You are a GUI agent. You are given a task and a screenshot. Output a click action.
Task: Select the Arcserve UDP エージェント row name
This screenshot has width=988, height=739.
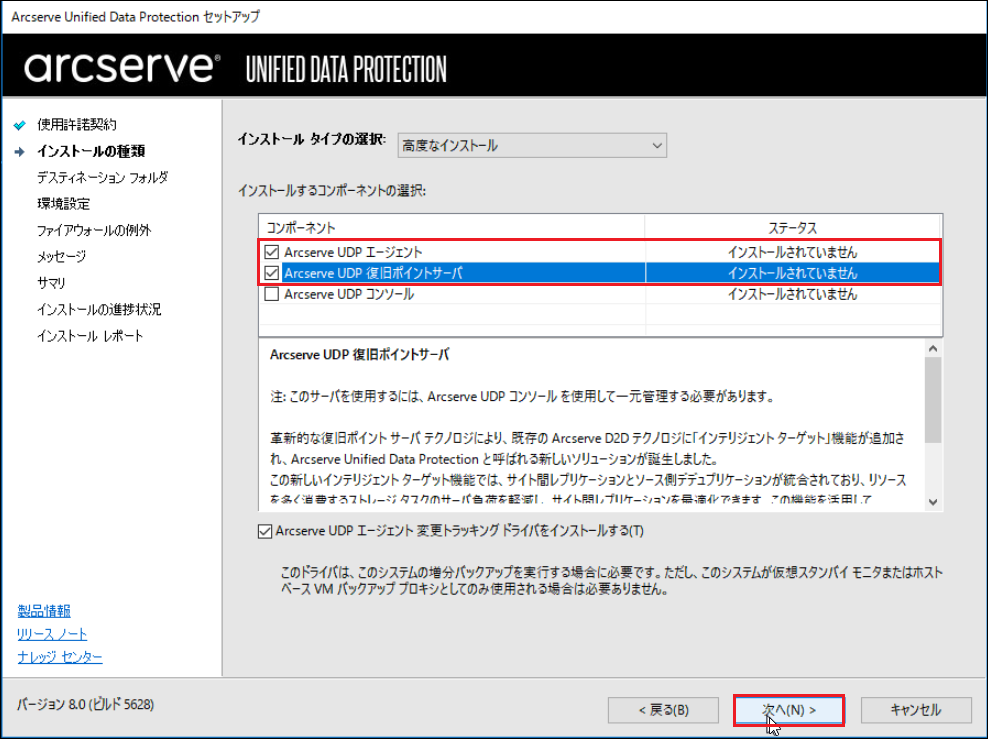[353, 252]
